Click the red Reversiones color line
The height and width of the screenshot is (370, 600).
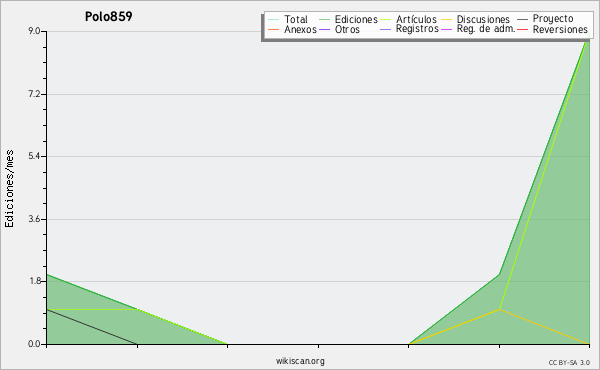pos(522,30)
